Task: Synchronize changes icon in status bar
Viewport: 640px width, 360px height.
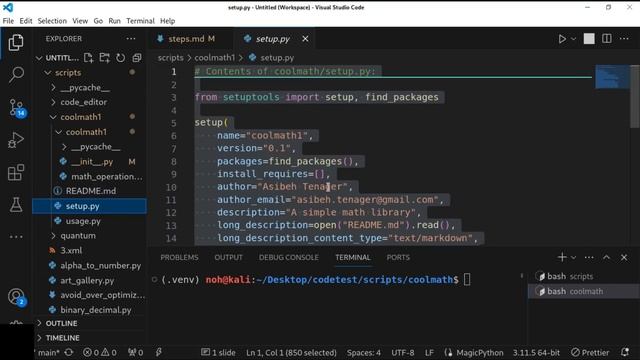Action: point(69,352)
